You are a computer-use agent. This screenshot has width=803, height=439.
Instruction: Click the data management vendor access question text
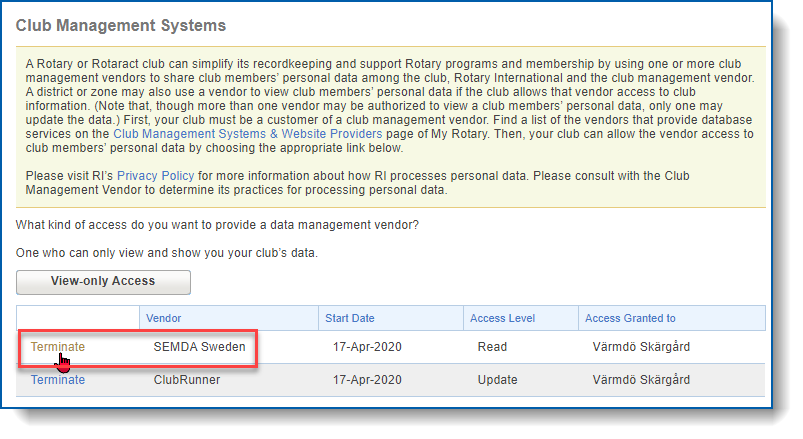pyautogui.click(x=217, y=225)
